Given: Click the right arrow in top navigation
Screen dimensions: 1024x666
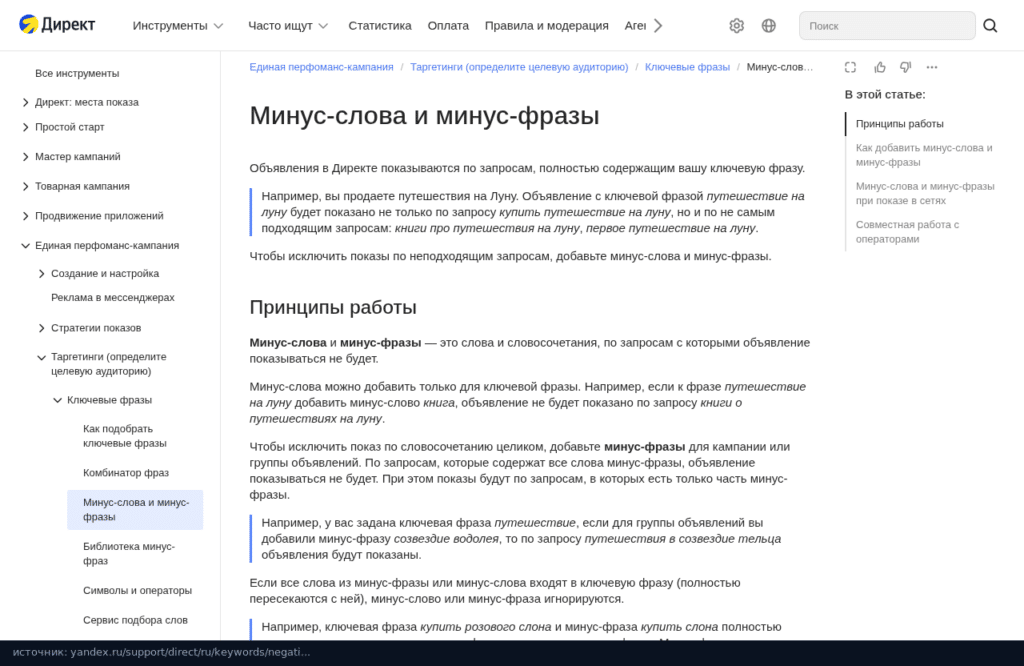Looking at the screenshot, I should [658, 25].
